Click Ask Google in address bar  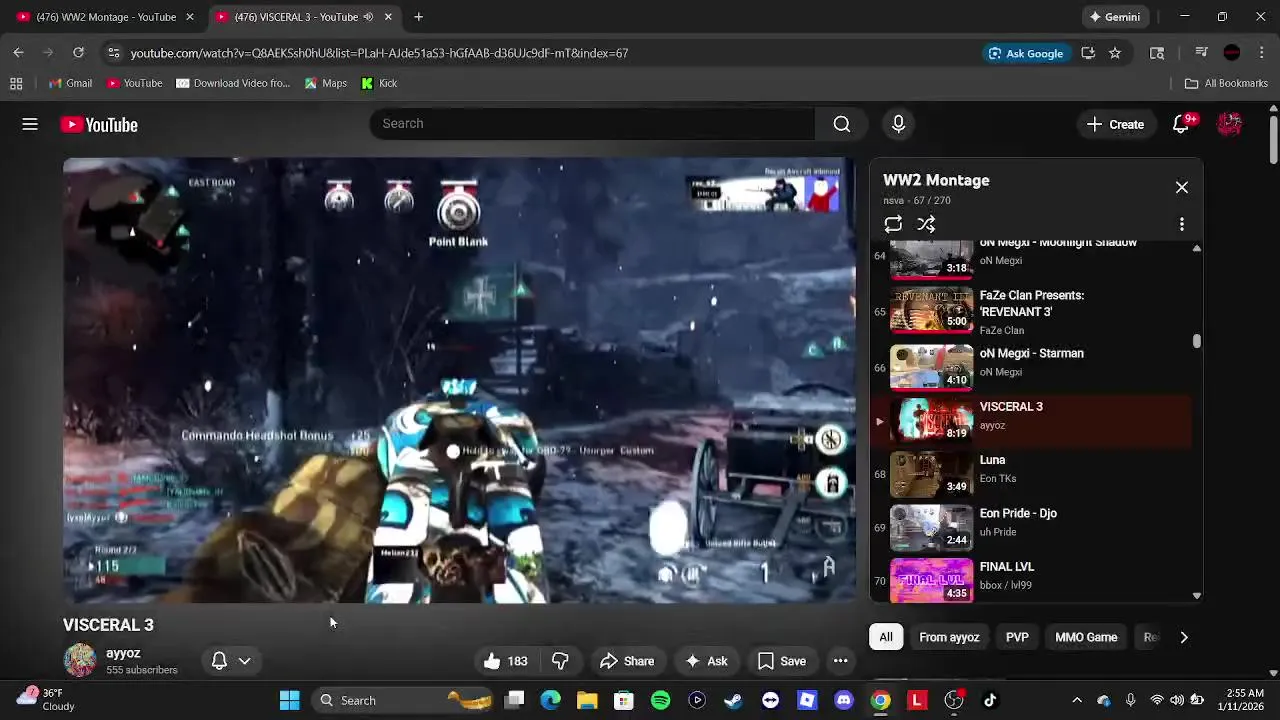tap(1026, 53)
